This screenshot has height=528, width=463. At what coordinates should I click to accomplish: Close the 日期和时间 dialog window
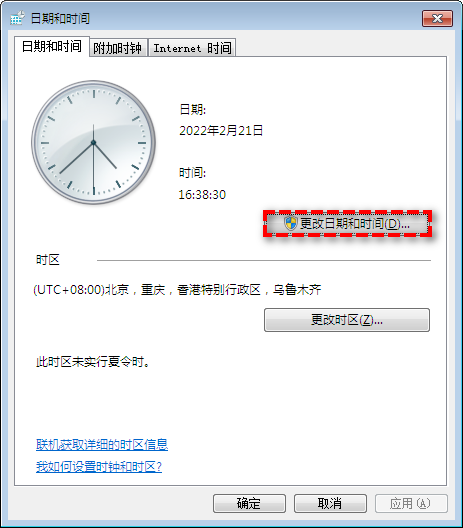(437, 19)
